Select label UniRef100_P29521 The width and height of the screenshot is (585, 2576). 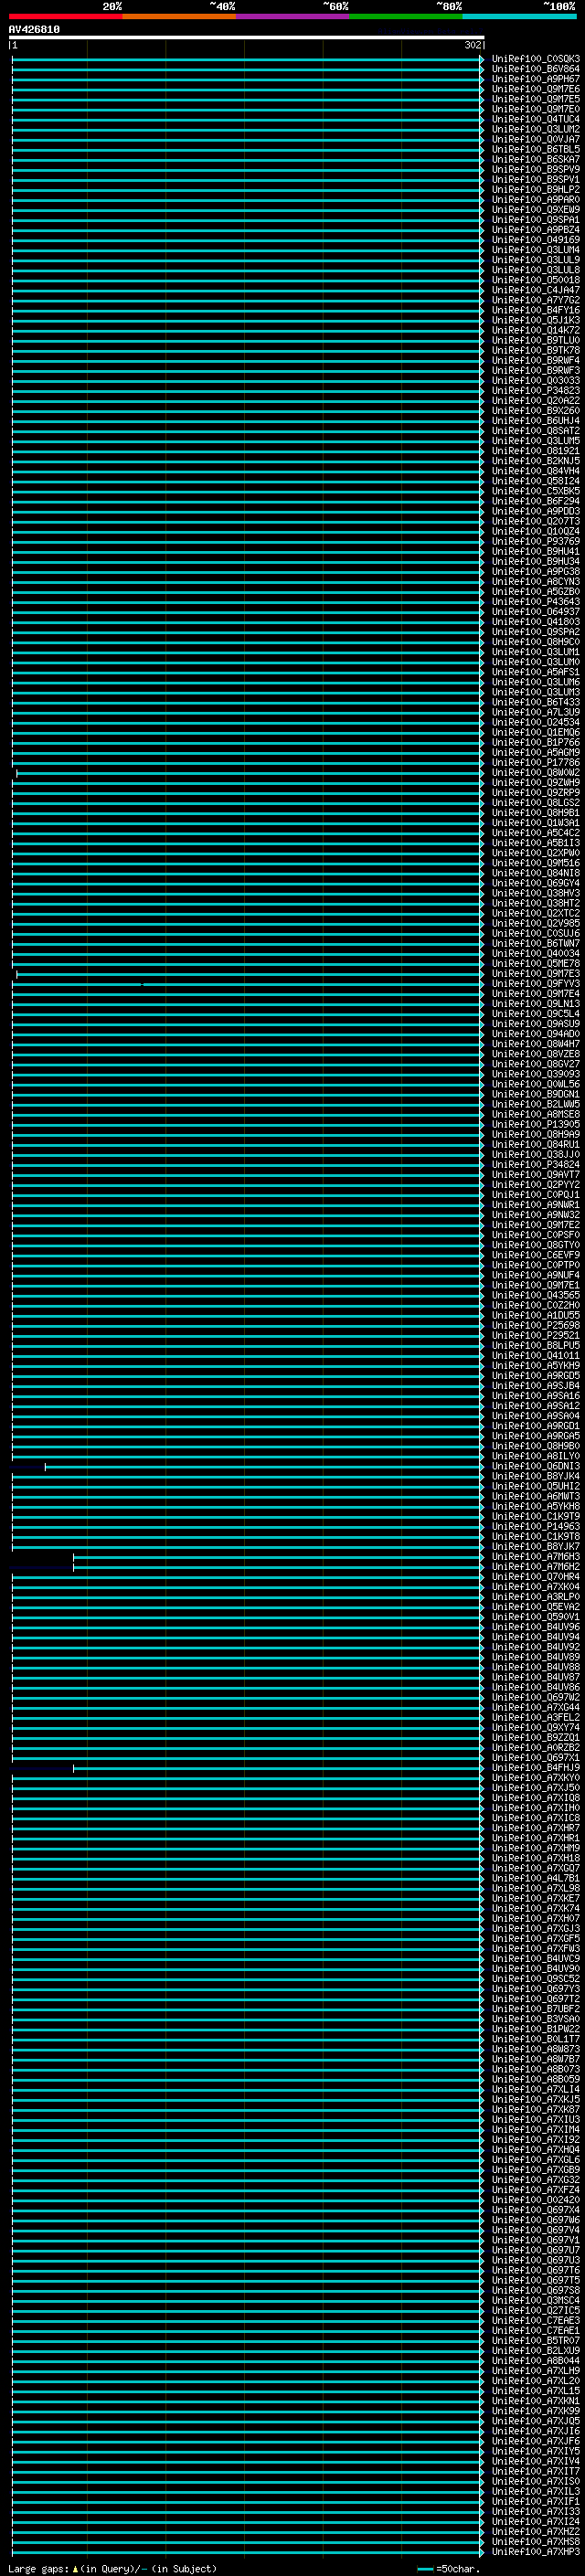pos(536,1336)
